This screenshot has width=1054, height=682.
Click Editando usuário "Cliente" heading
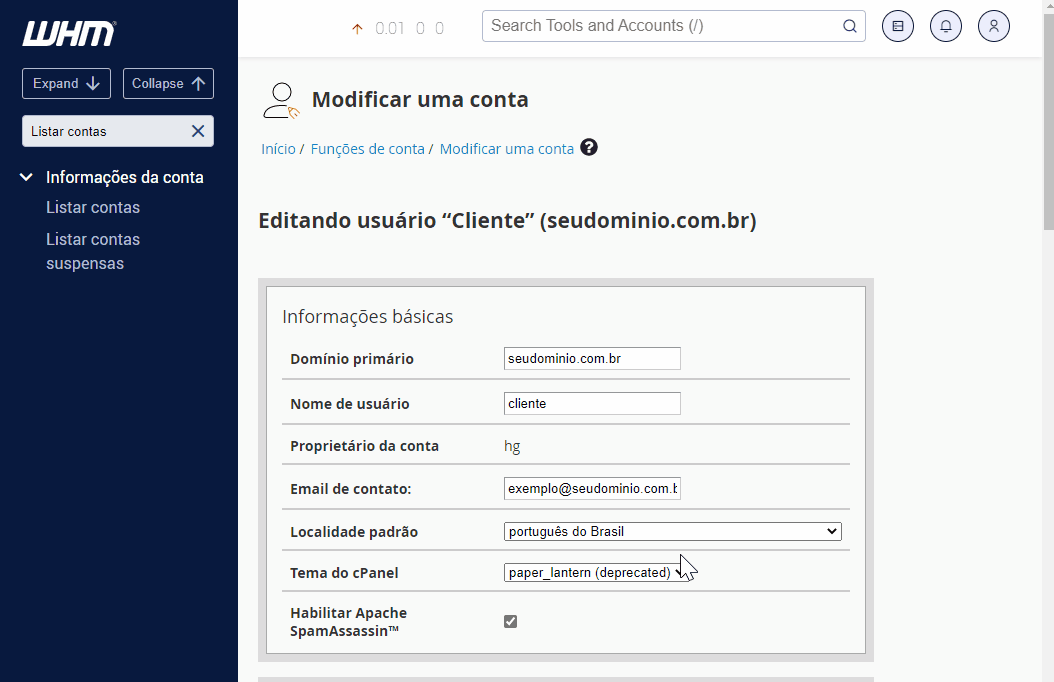click(x=508, y=221)
